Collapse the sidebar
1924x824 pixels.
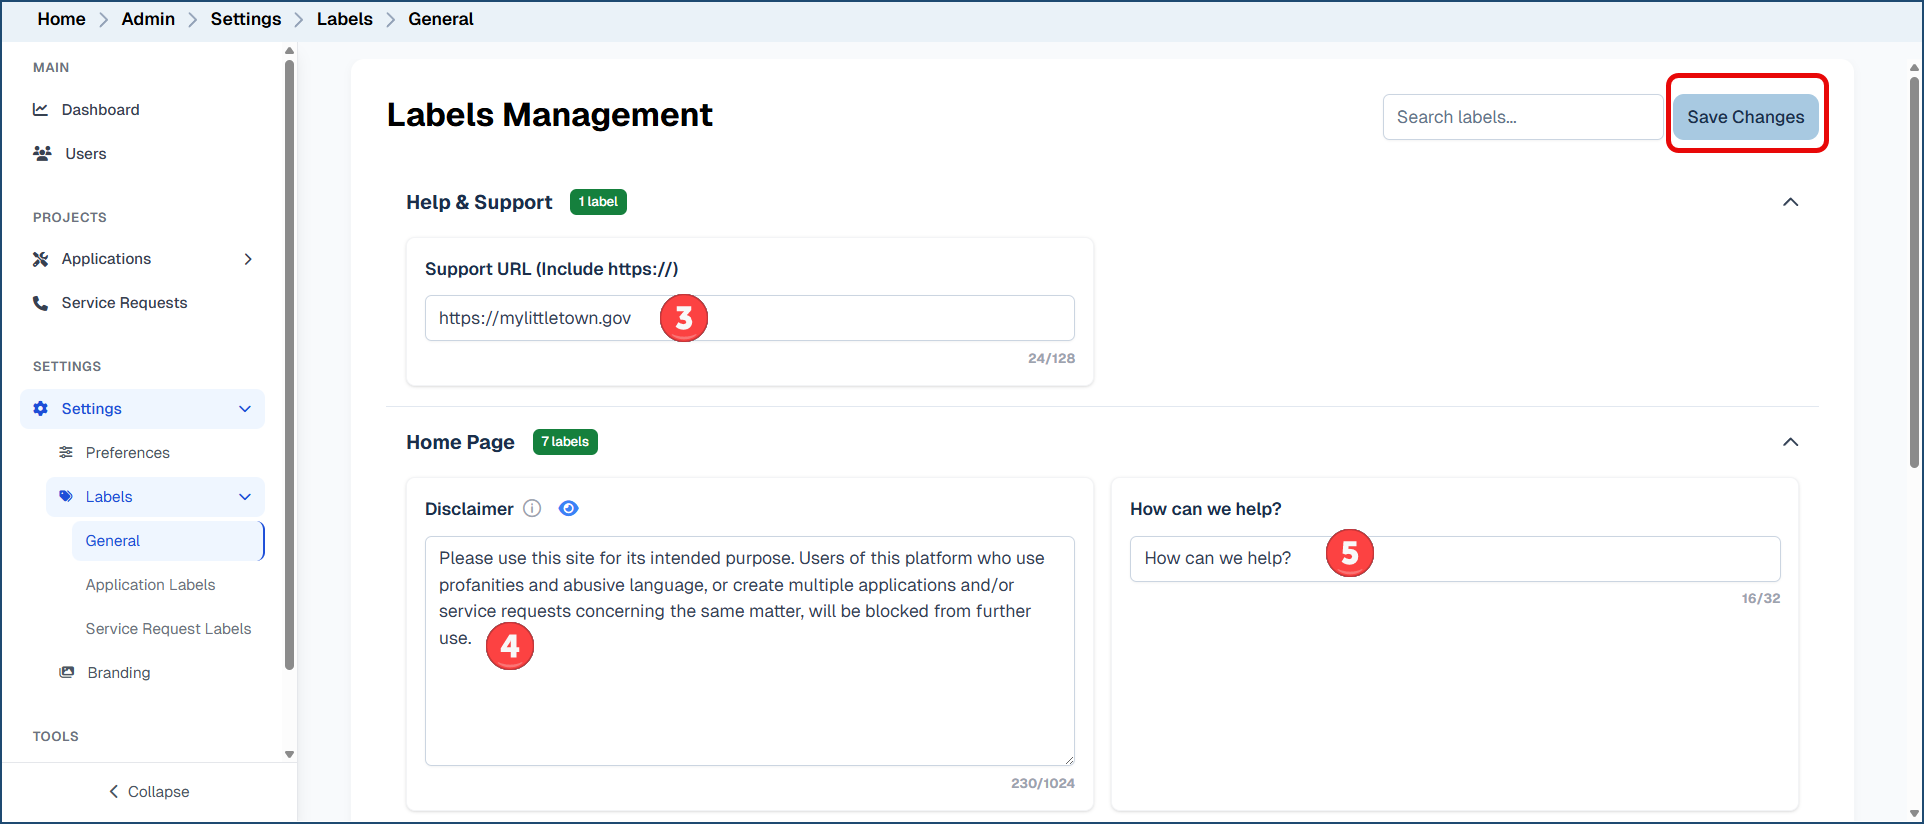[149, 791]
